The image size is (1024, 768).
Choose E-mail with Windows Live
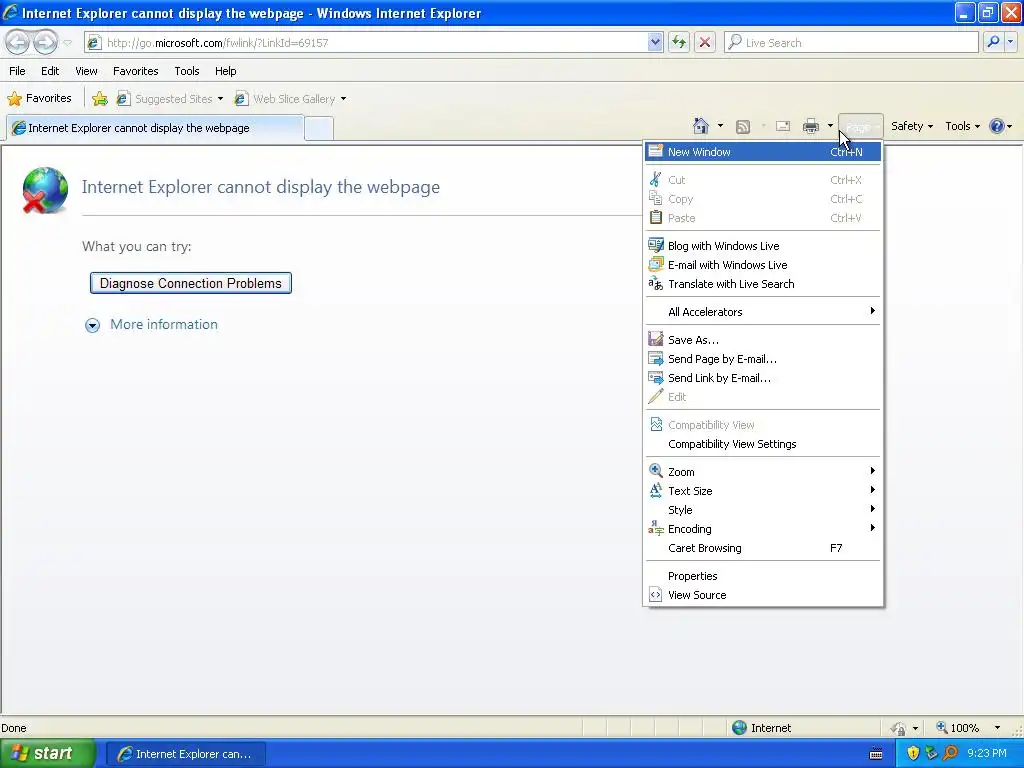click(x=763, y=265)
